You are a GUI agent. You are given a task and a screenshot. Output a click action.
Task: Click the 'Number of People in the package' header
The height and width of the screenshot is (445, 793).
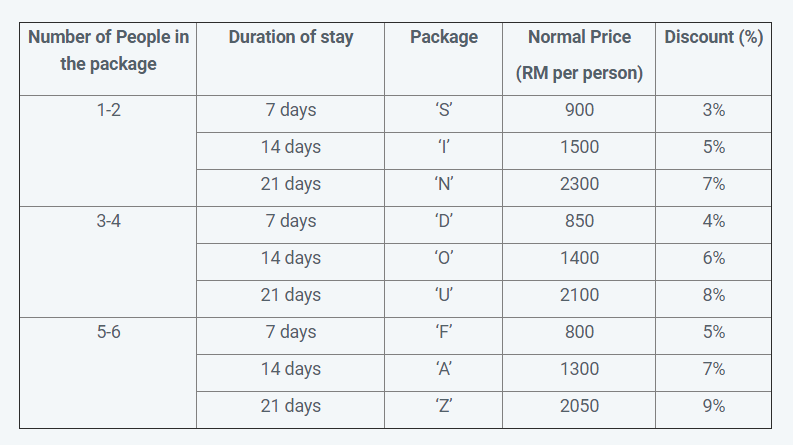(108, 50)
